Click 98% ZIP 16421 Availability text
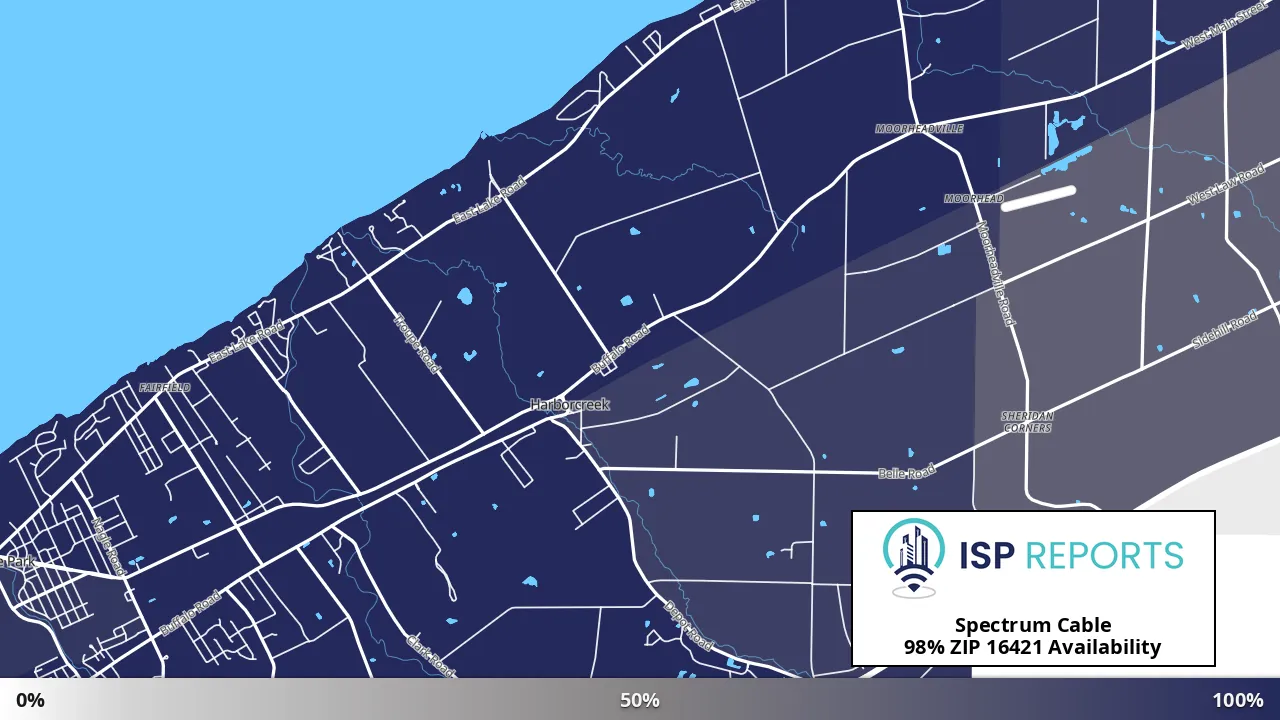The height and width of the screenshot is (720, 1280). pos(1033,647)
